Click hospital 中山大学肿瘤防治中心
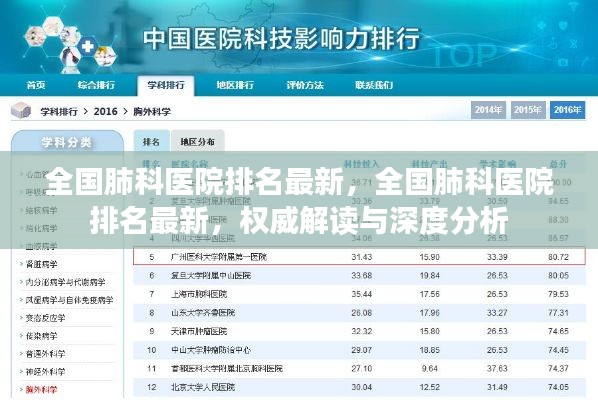Viewport: 598px width, 400px height. pyautogui.click(x=211, y=350)
